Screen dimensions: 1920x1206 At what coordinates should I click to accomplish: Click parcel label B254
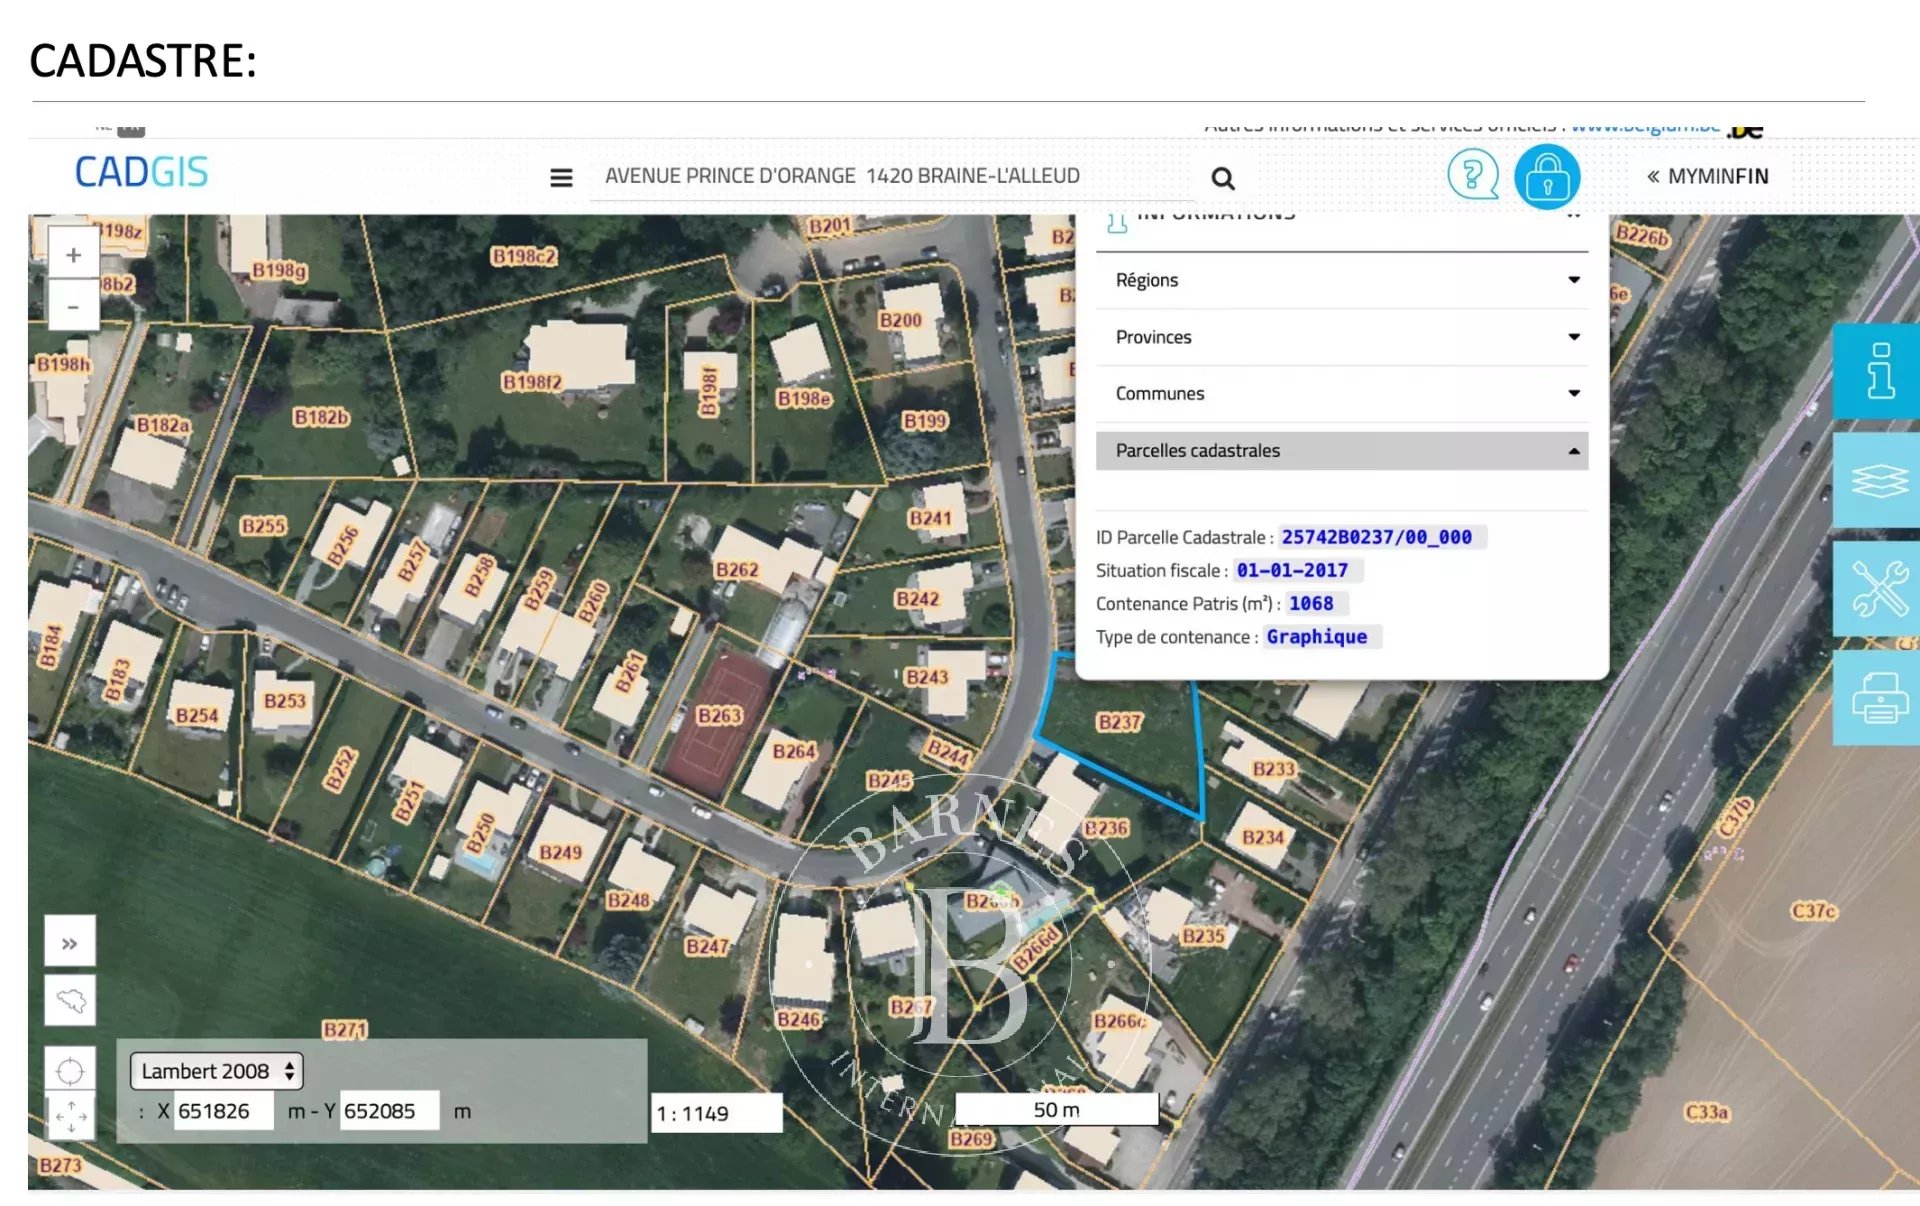coord(196,716)
